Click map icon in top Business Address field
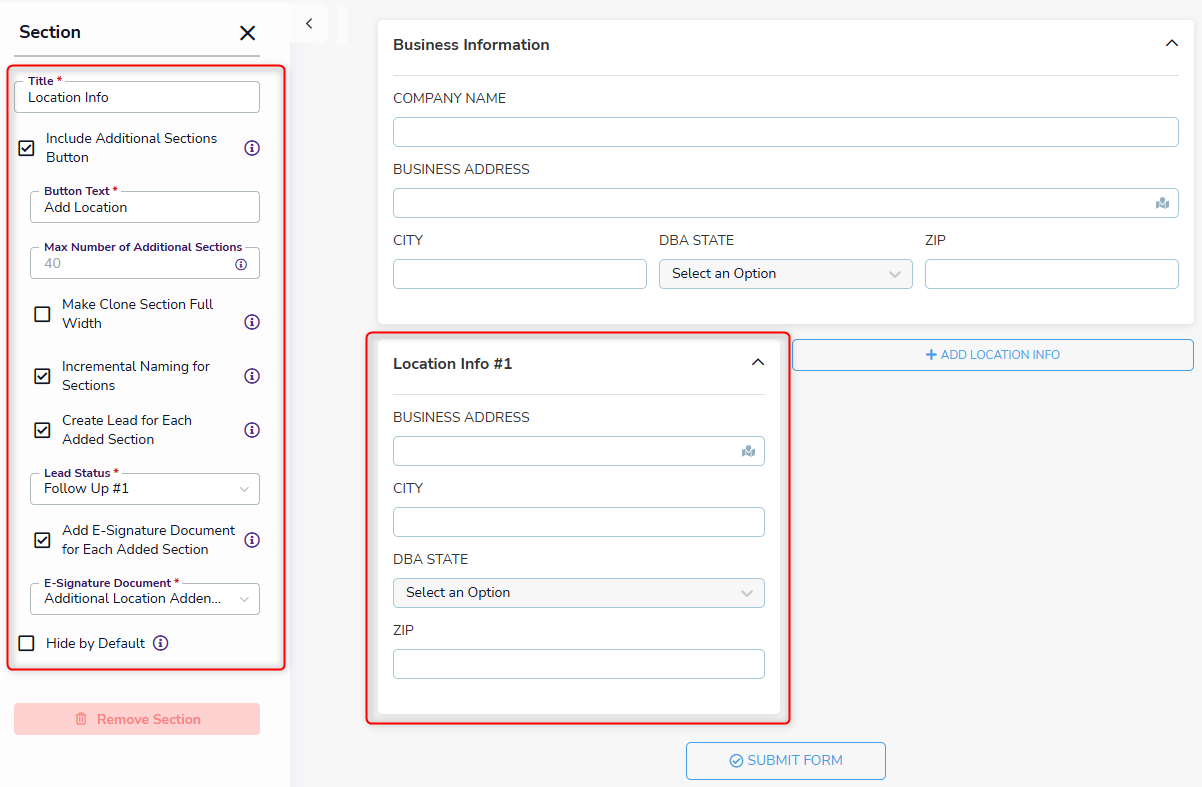 tap(1162, 203)
